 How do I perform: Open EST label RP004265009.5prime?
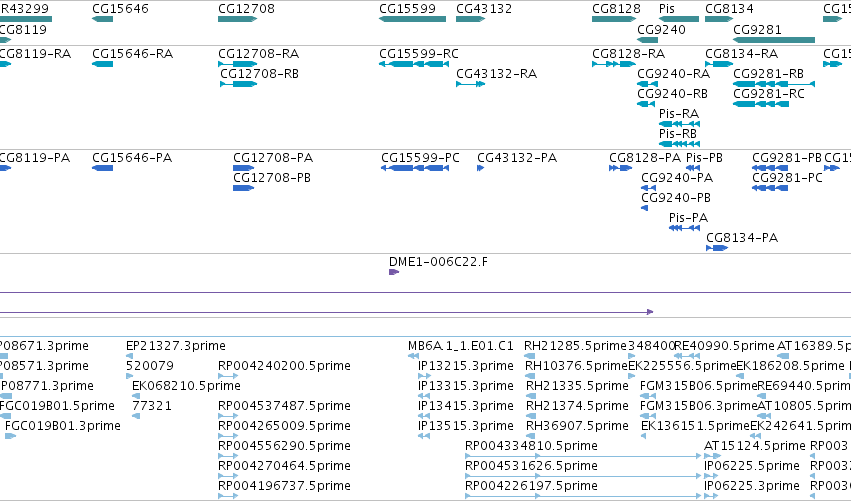(284, 426)
